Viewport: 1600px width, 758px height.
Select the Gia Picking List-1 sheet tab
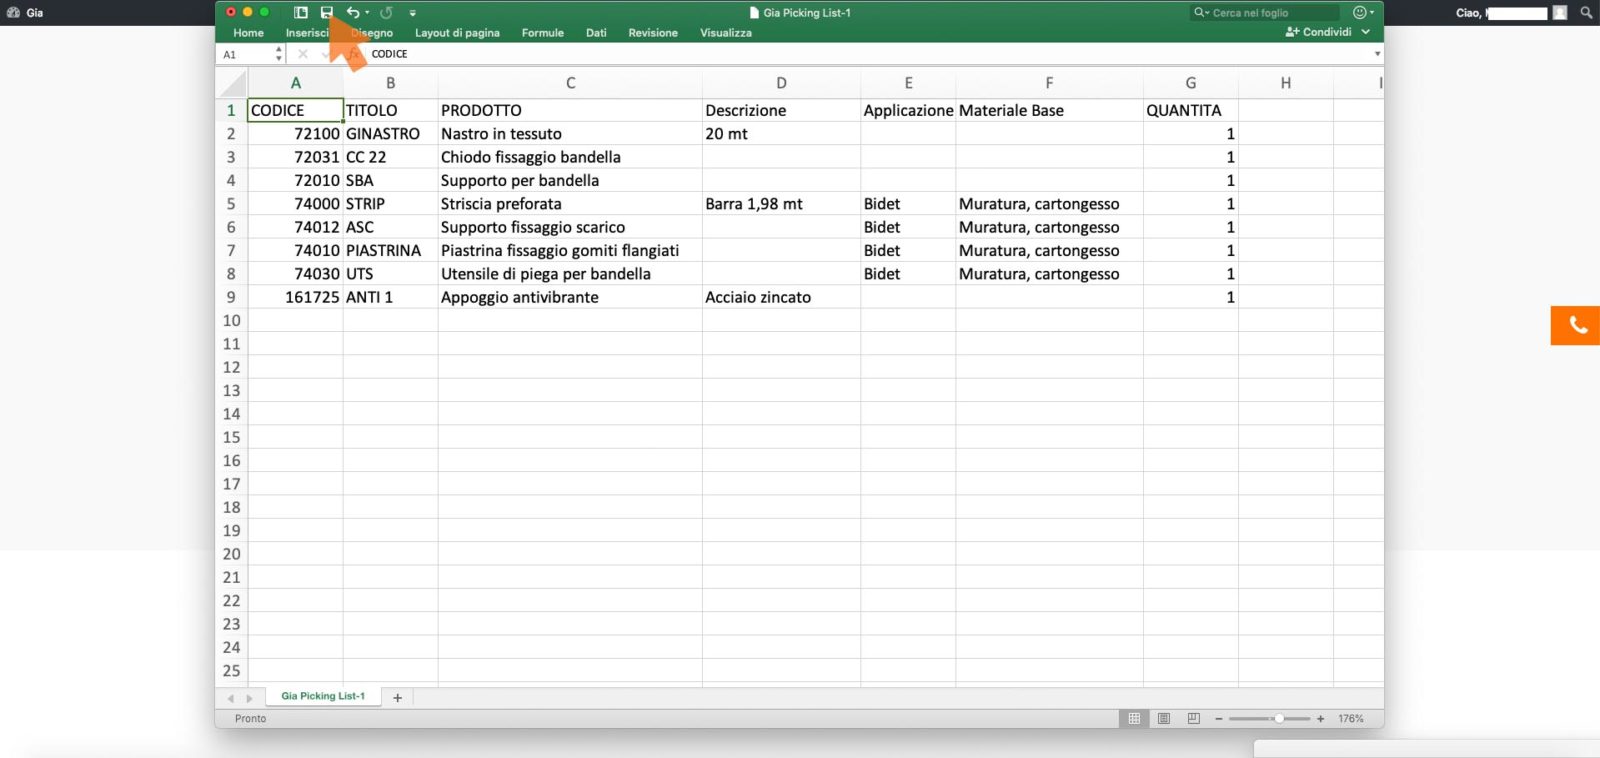coord(323,696)
